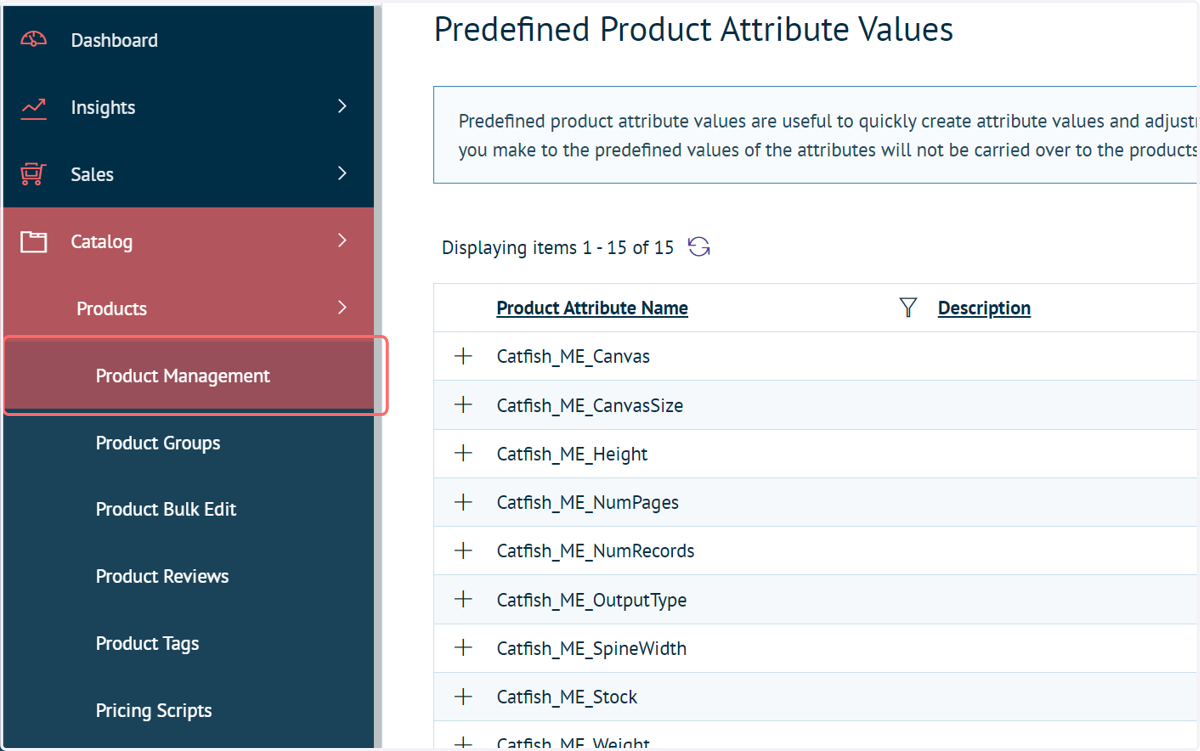Collapse the Catalog menu chevron
The image size is (1200, 751).
[x=342, y=240]
